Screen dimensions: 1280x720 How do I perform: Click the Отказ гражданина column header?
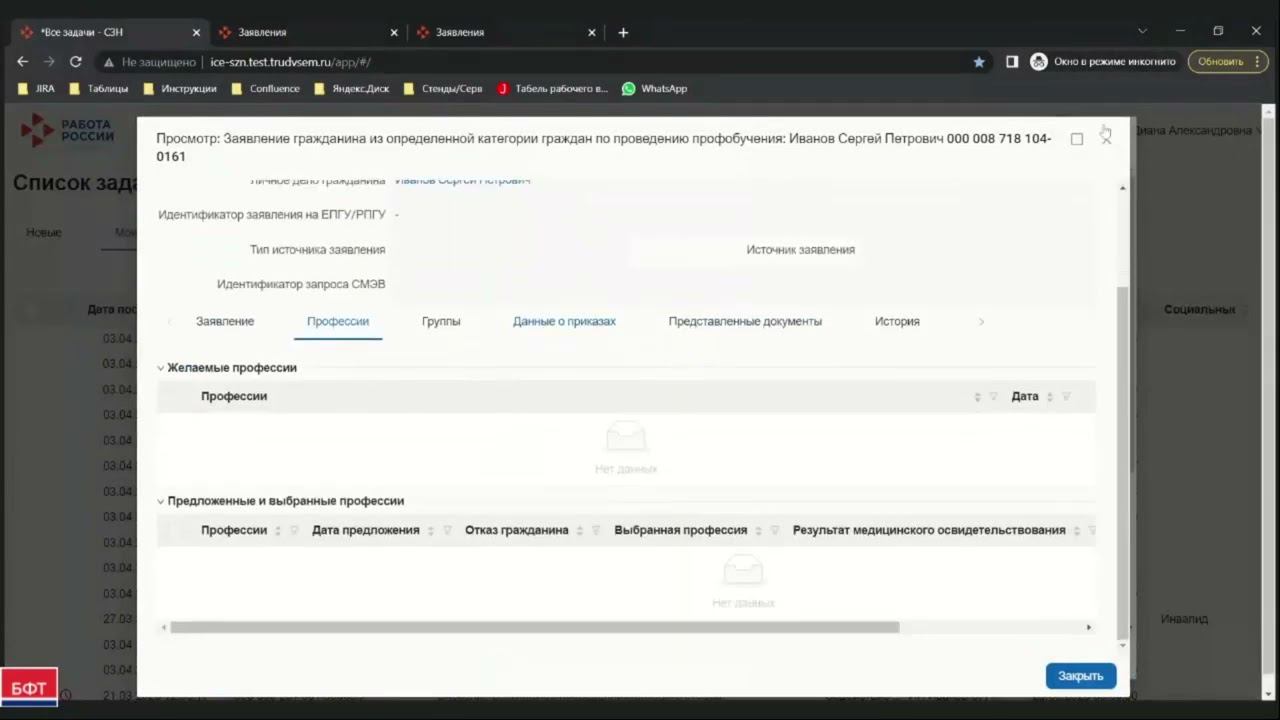(517, 531)
